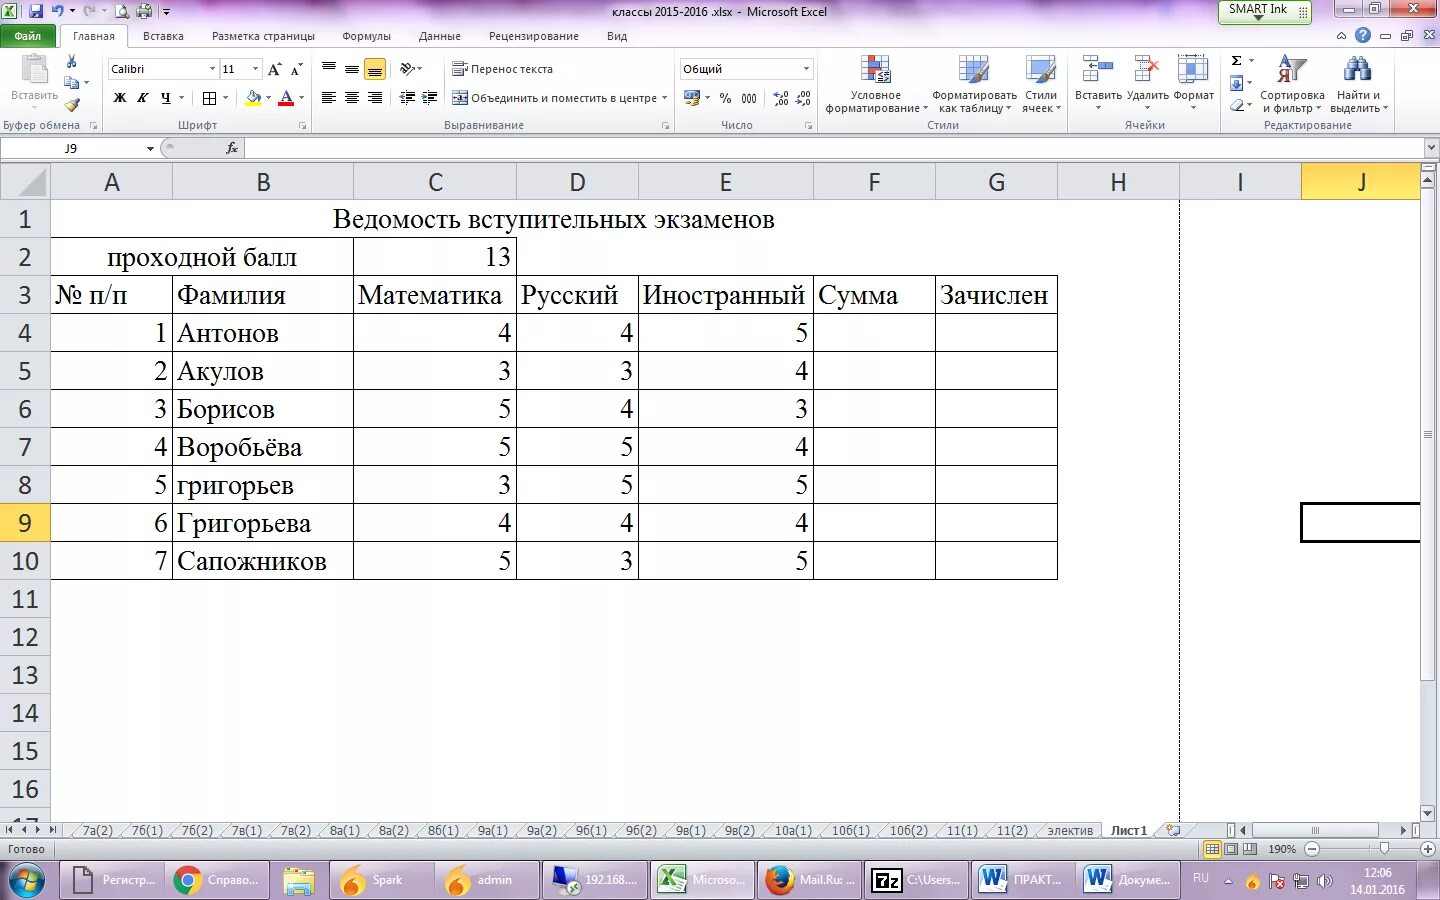This screenshot has height=900, width=1440.
Task: Click the quick print printer icon
Action: click(x=144, y=11)
